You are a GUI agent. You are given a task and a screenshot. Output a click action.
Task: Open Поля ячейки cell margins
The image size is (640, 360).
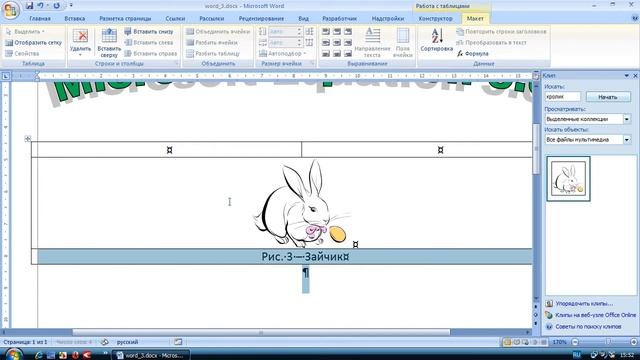click(x=402, y=42)
